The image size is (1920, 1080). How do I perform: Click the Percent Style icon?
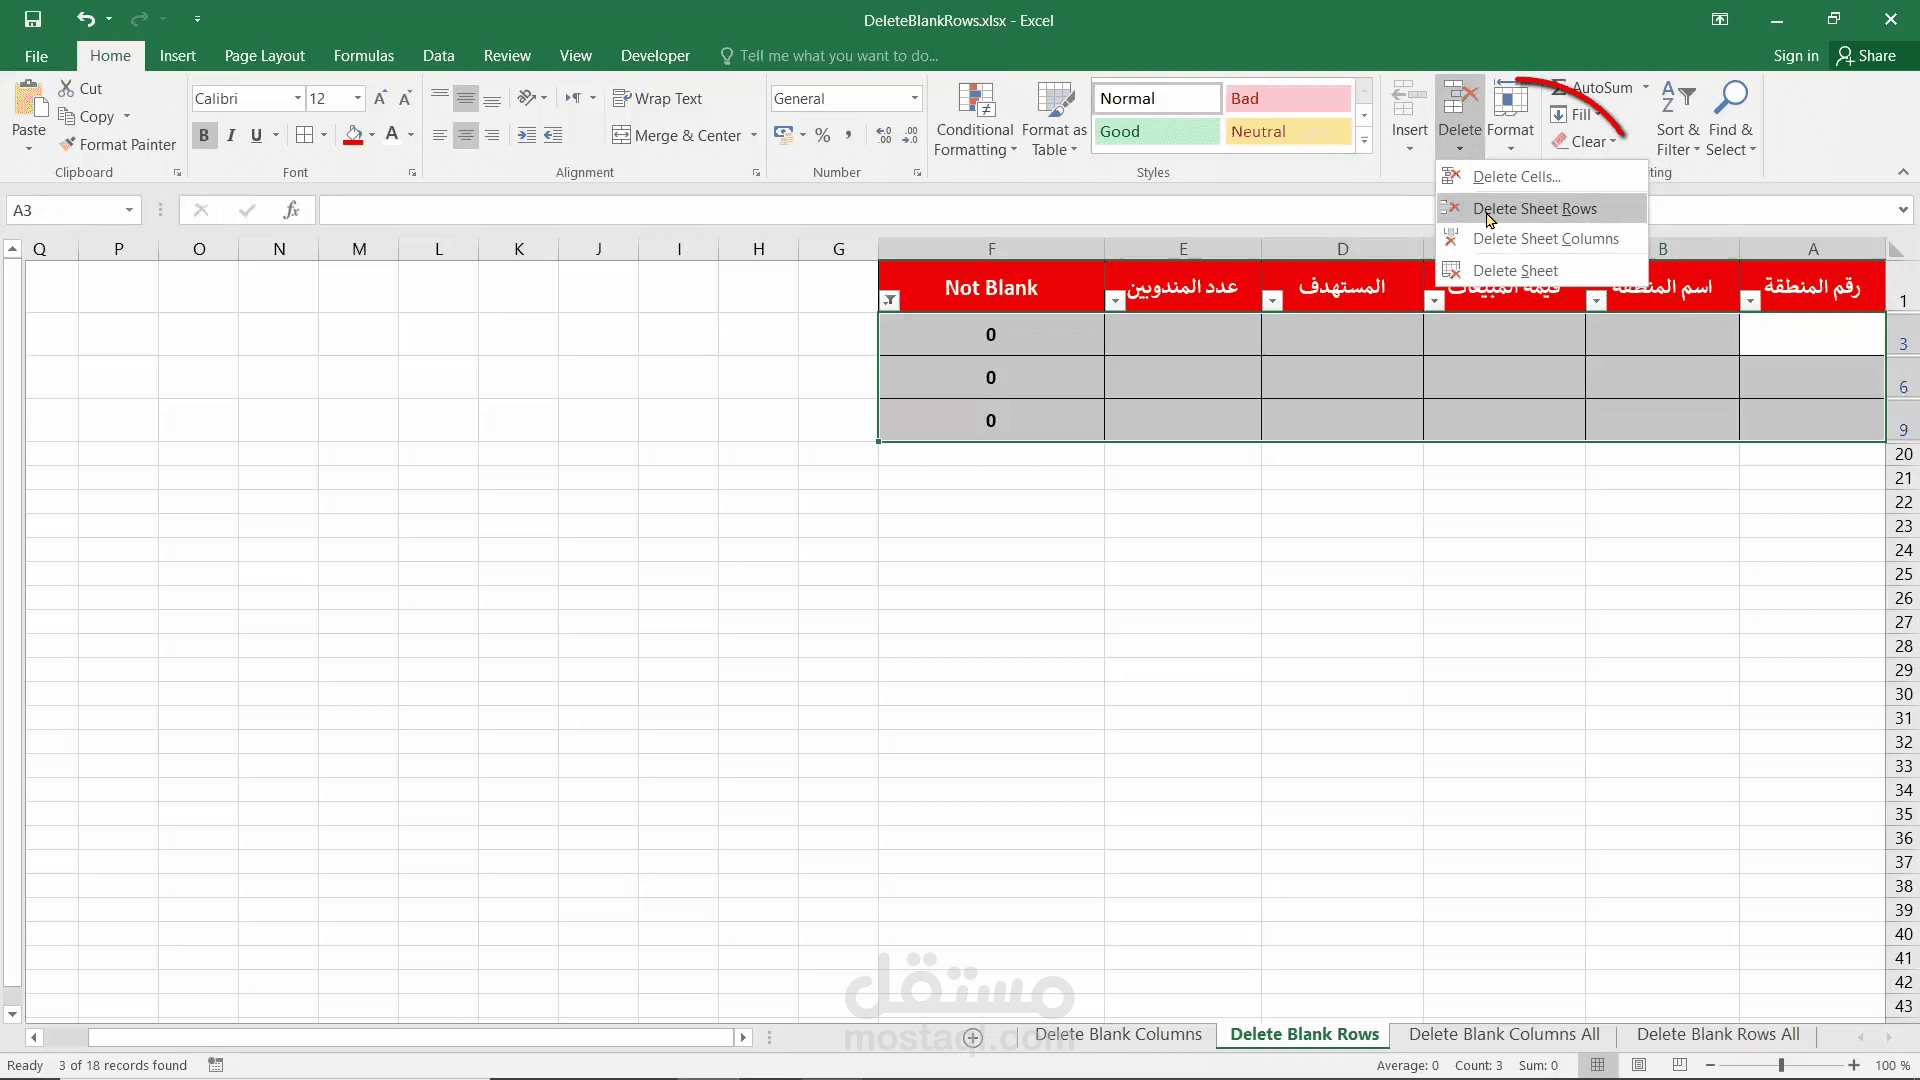[822, 135]
